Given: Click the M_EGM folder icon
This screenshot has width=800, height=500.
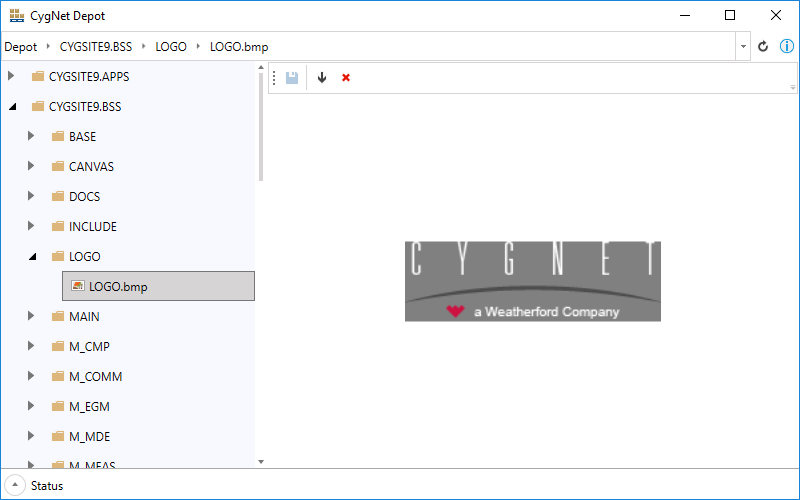Looking at the screenshot, I should [x=58, y=407].
